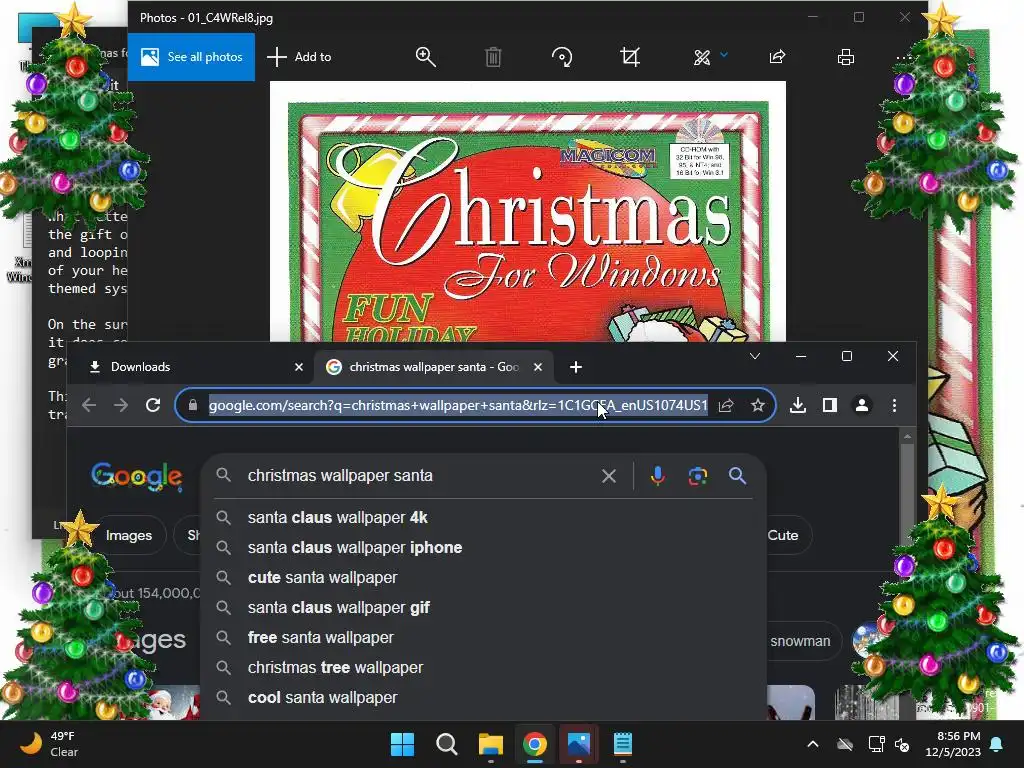
Task: Reload the Google search page
Action: tap(153, 406)
